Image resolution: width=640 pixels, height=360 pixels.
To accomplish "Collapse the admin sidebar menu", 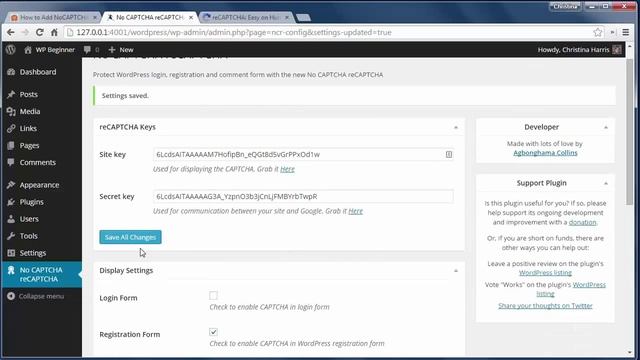I will pos(36,296).
